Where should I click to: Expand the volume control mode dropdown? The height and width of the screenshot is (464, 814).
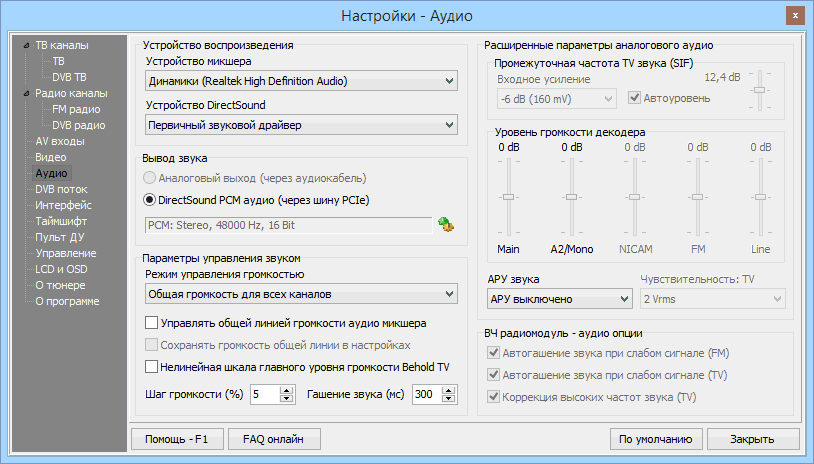click(300, 294)
